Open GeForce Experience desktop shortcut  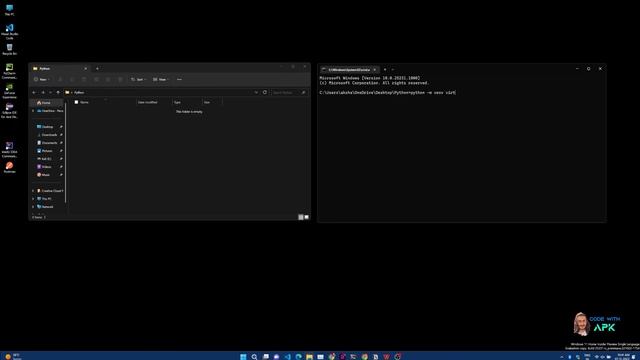tap(9, 91)
